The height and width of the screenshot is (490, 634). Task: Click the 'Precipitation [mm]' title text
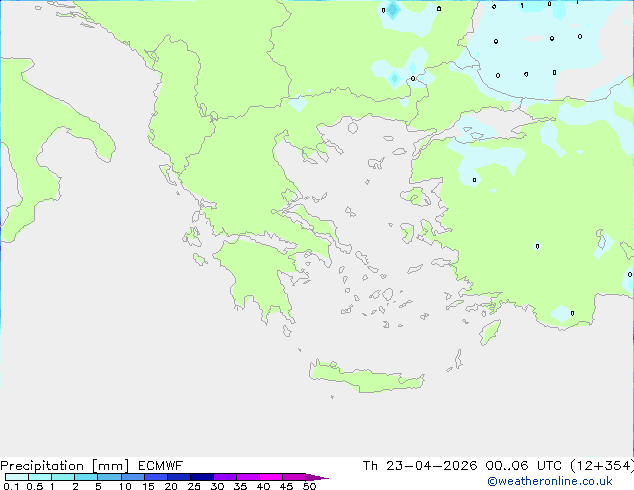(64, 466)
